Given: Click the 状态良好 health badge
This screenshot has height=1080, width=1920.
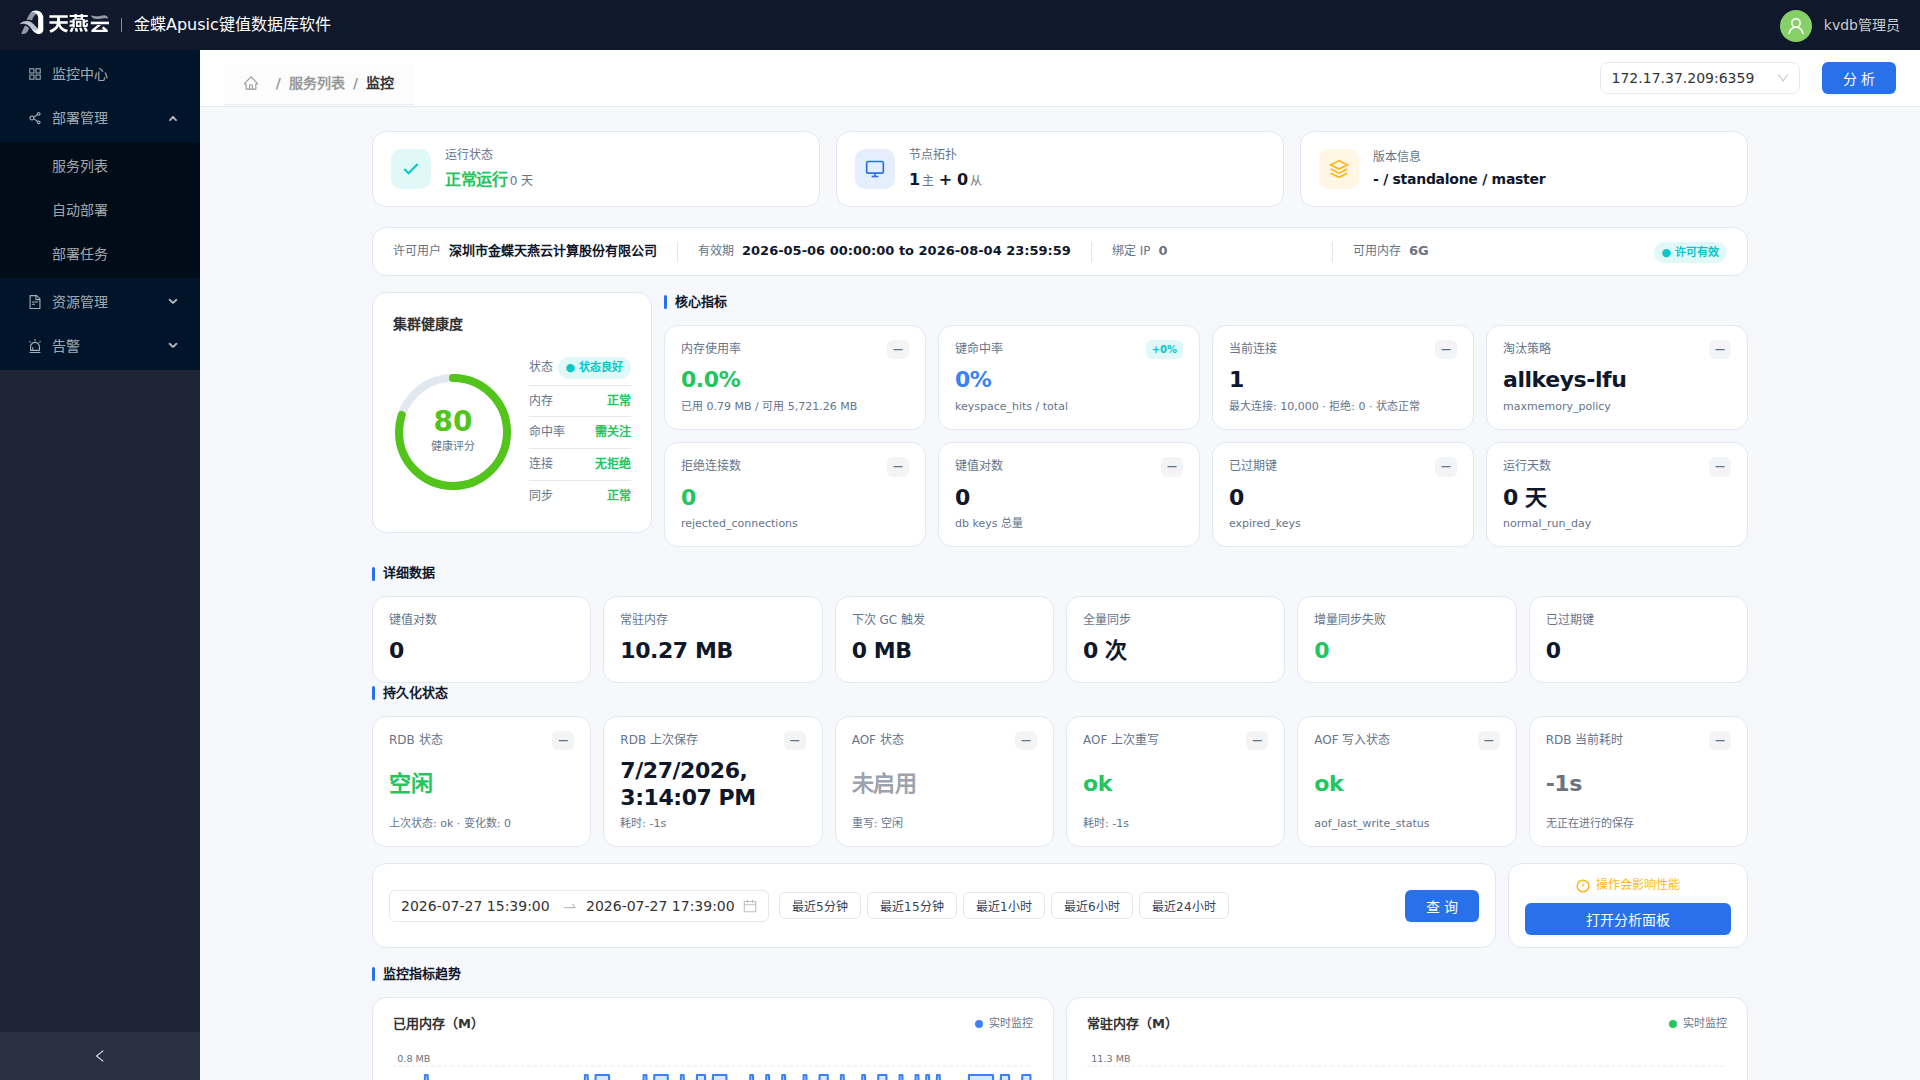Looking at the screenshot, I should pyautogui.click(x=594, y=367).
